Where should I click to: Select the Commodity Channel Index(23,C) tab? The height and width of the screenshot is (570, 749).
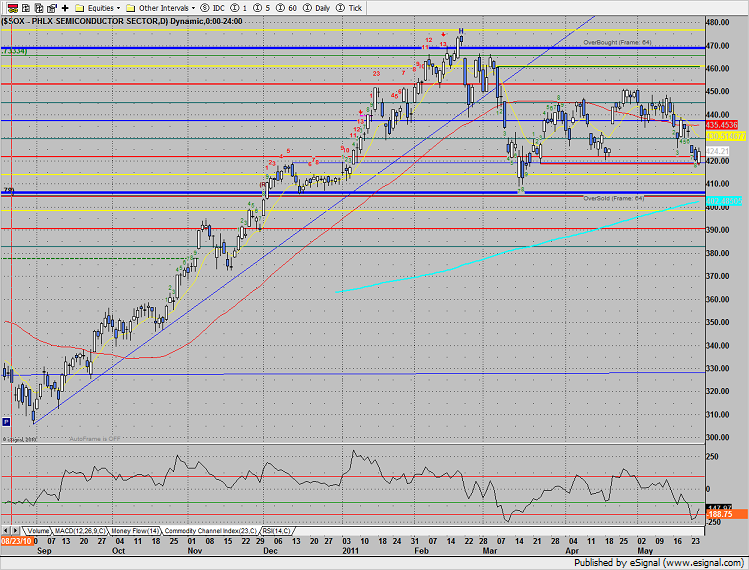210,531
